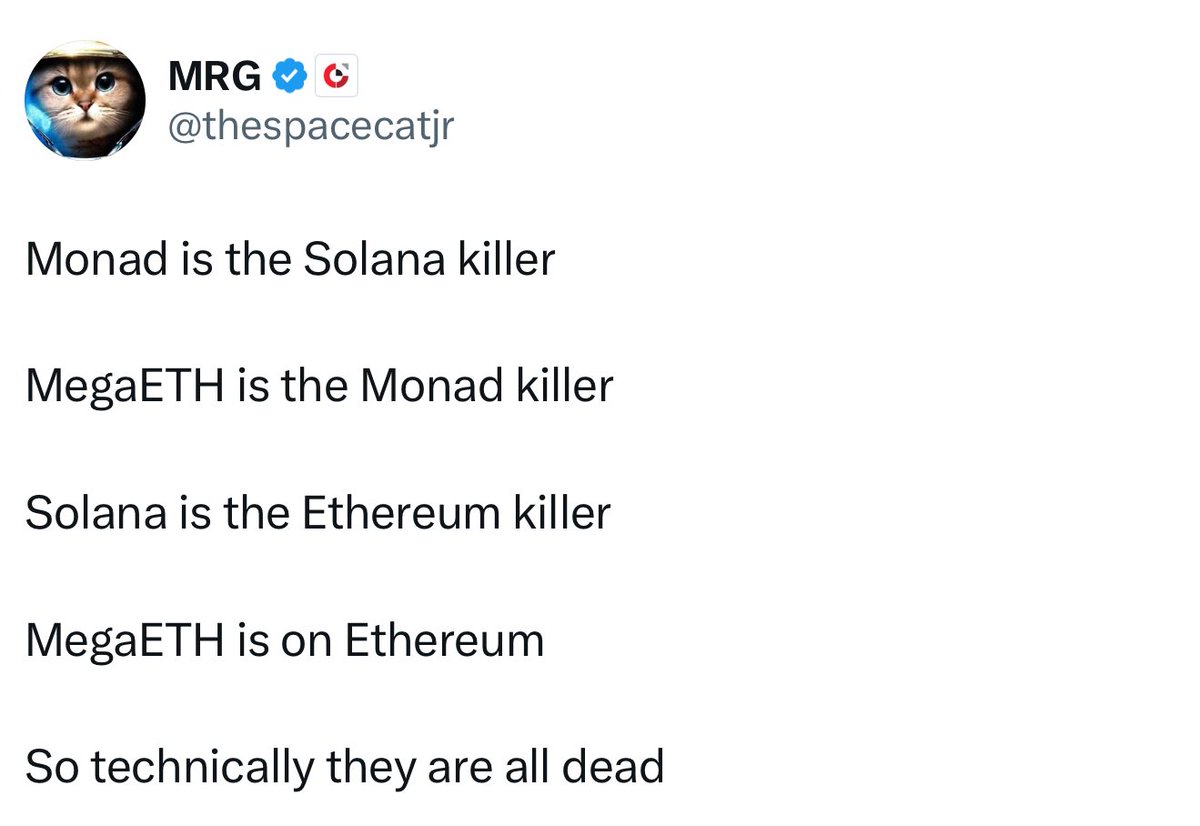Click the word 'Monad' in the second line

point(432,386)
